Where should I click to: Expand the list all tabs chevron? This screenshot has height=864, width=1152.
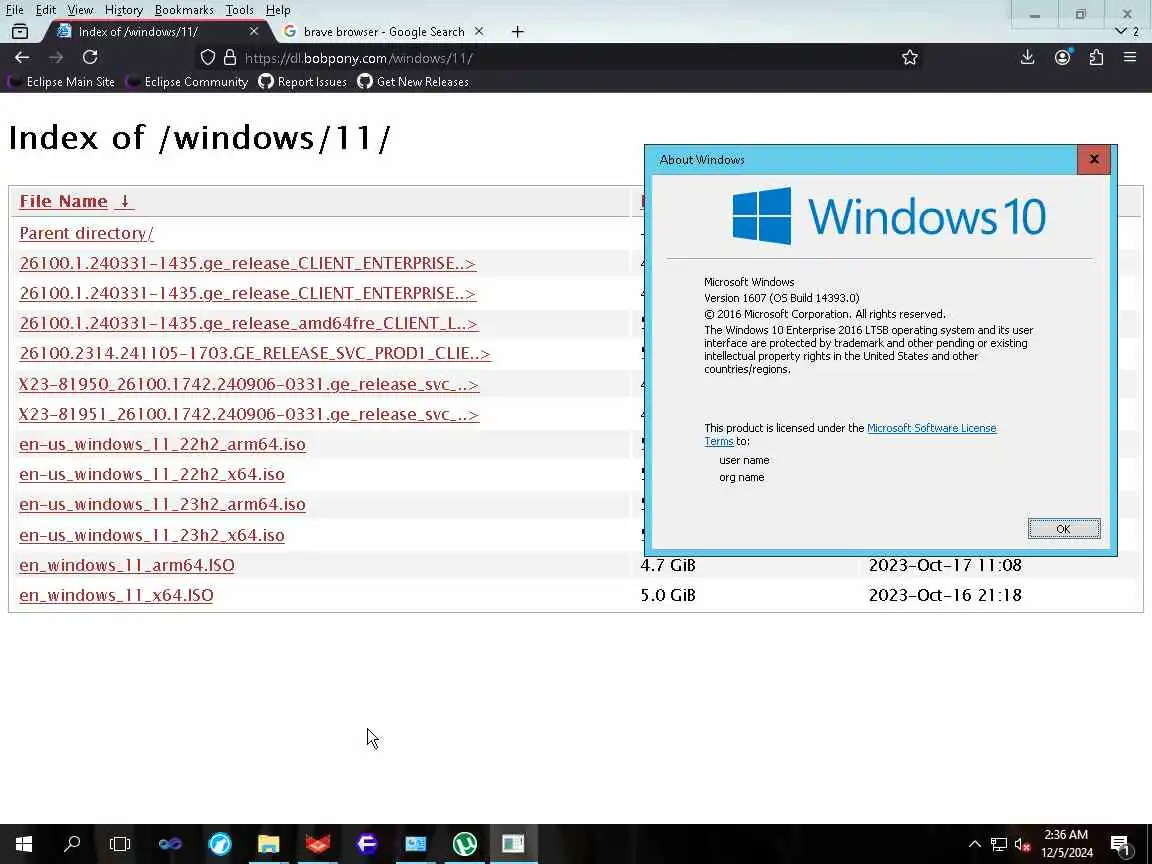point(1120,32)
